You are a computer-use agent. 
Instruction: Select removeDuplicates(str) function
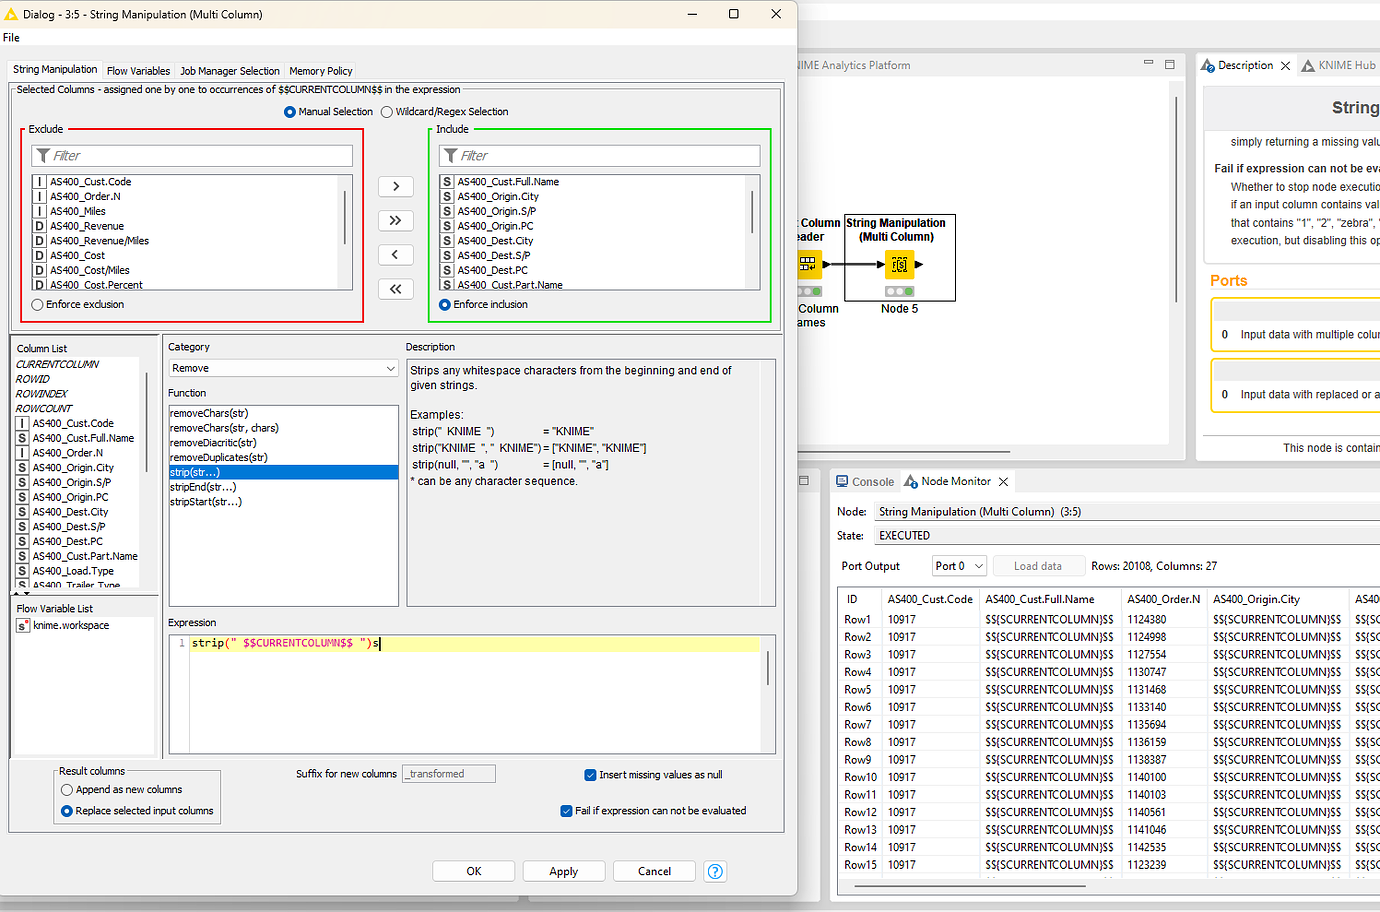(x=218, y=457)
